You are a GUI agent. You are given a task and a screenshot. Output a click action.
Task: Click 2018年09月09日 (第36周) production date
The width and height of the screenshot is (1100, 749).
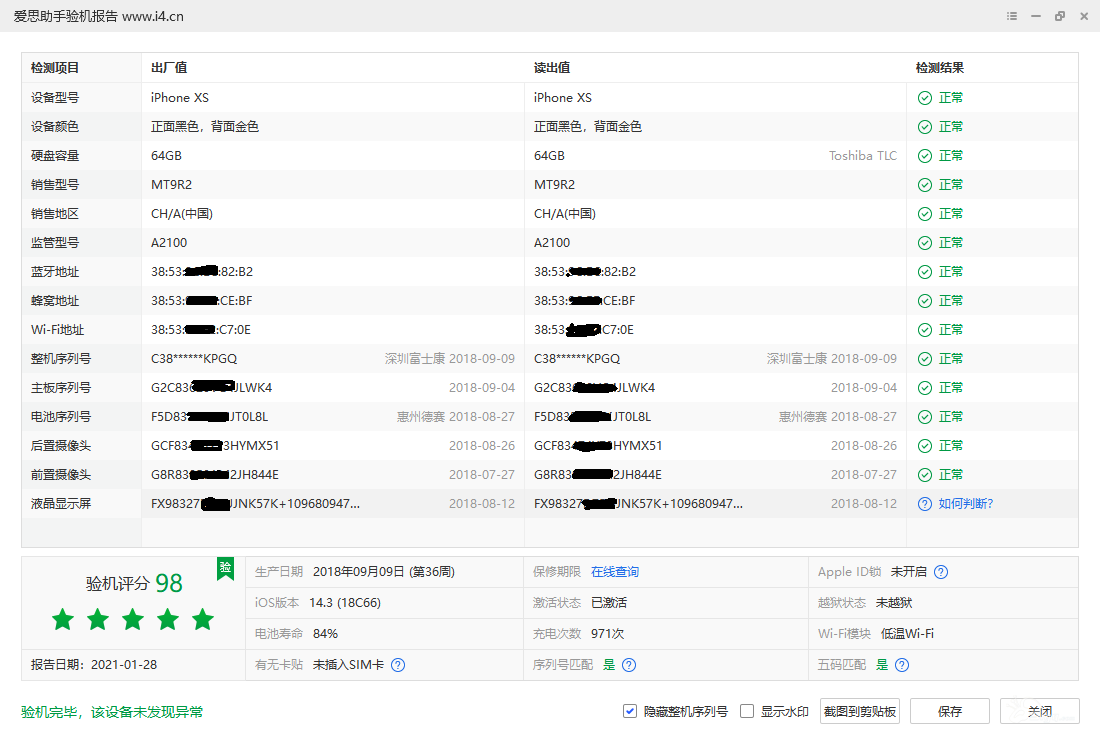(x=384, y=572)
